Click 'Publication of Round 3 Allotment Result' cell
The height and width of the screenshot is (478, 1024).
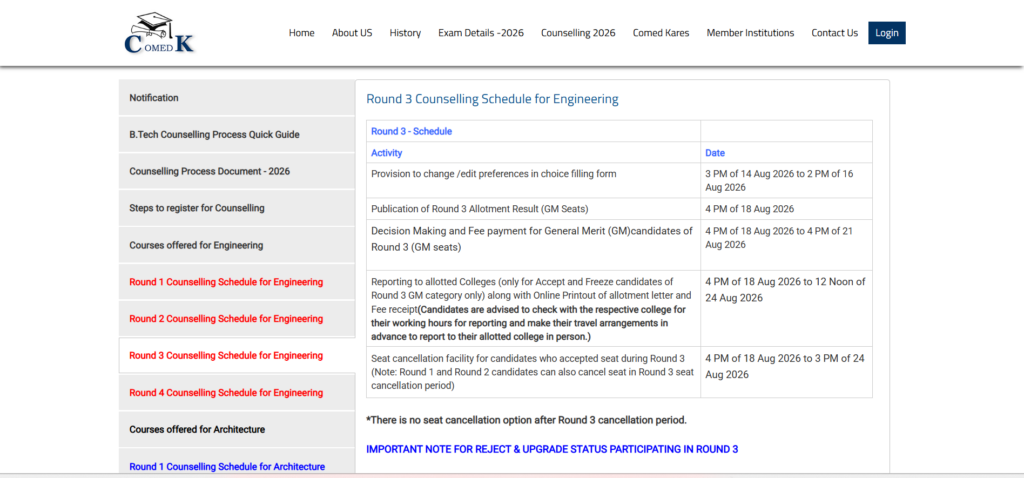click(x=534, y=209)
